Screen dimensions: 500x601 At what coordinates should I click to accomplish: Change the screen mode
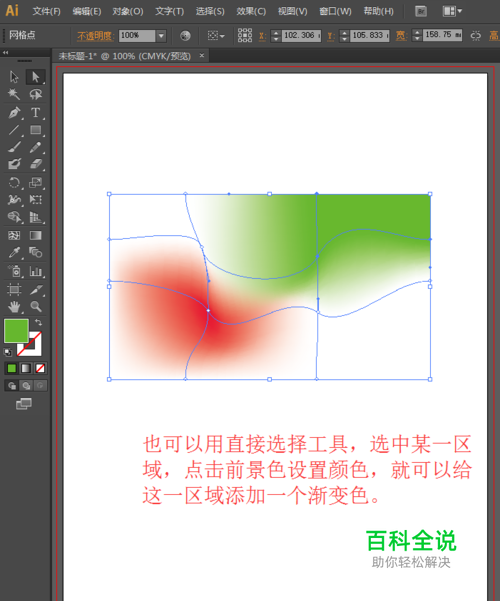click(24, 404)
